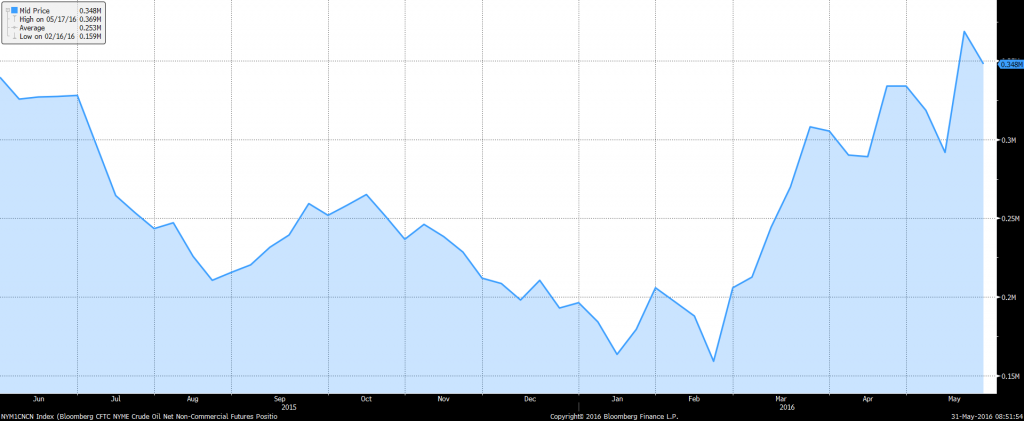This screenshot has width=1024, height=421.
Task: Click the May 2016 peak data point
Action: (964, 31)
